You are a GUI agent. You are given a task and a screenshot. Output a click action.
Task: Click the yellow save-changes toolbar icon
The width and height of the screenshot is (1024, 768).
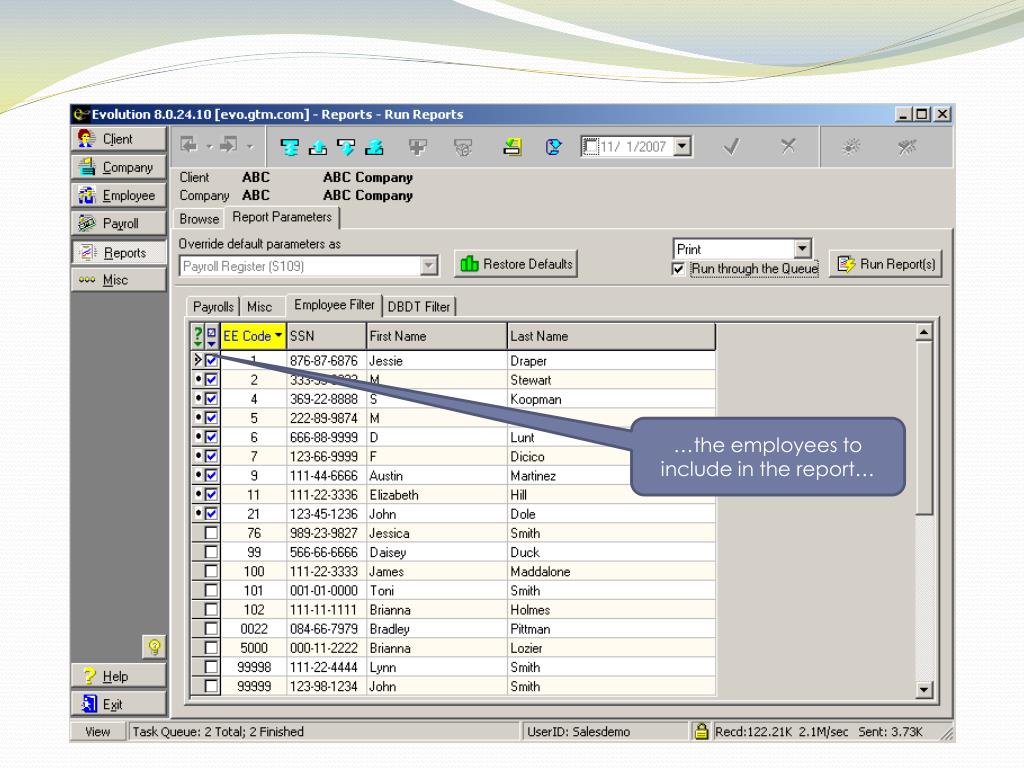(512, 147)
